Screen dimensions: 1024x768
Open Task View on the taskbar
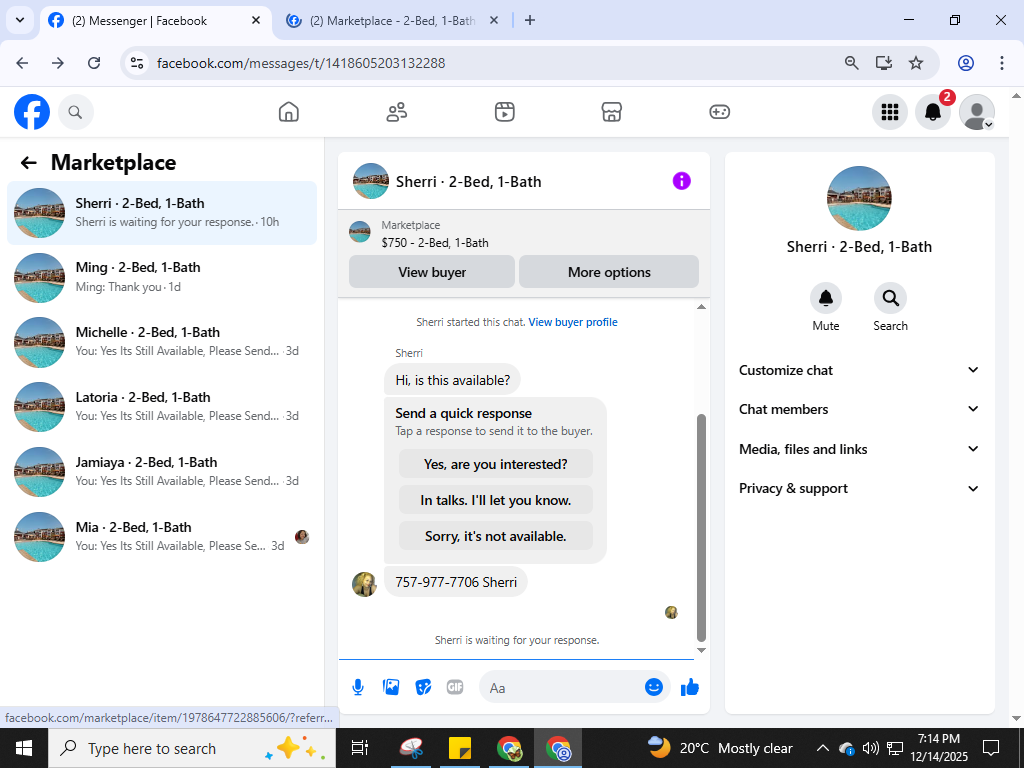(360, 748)
